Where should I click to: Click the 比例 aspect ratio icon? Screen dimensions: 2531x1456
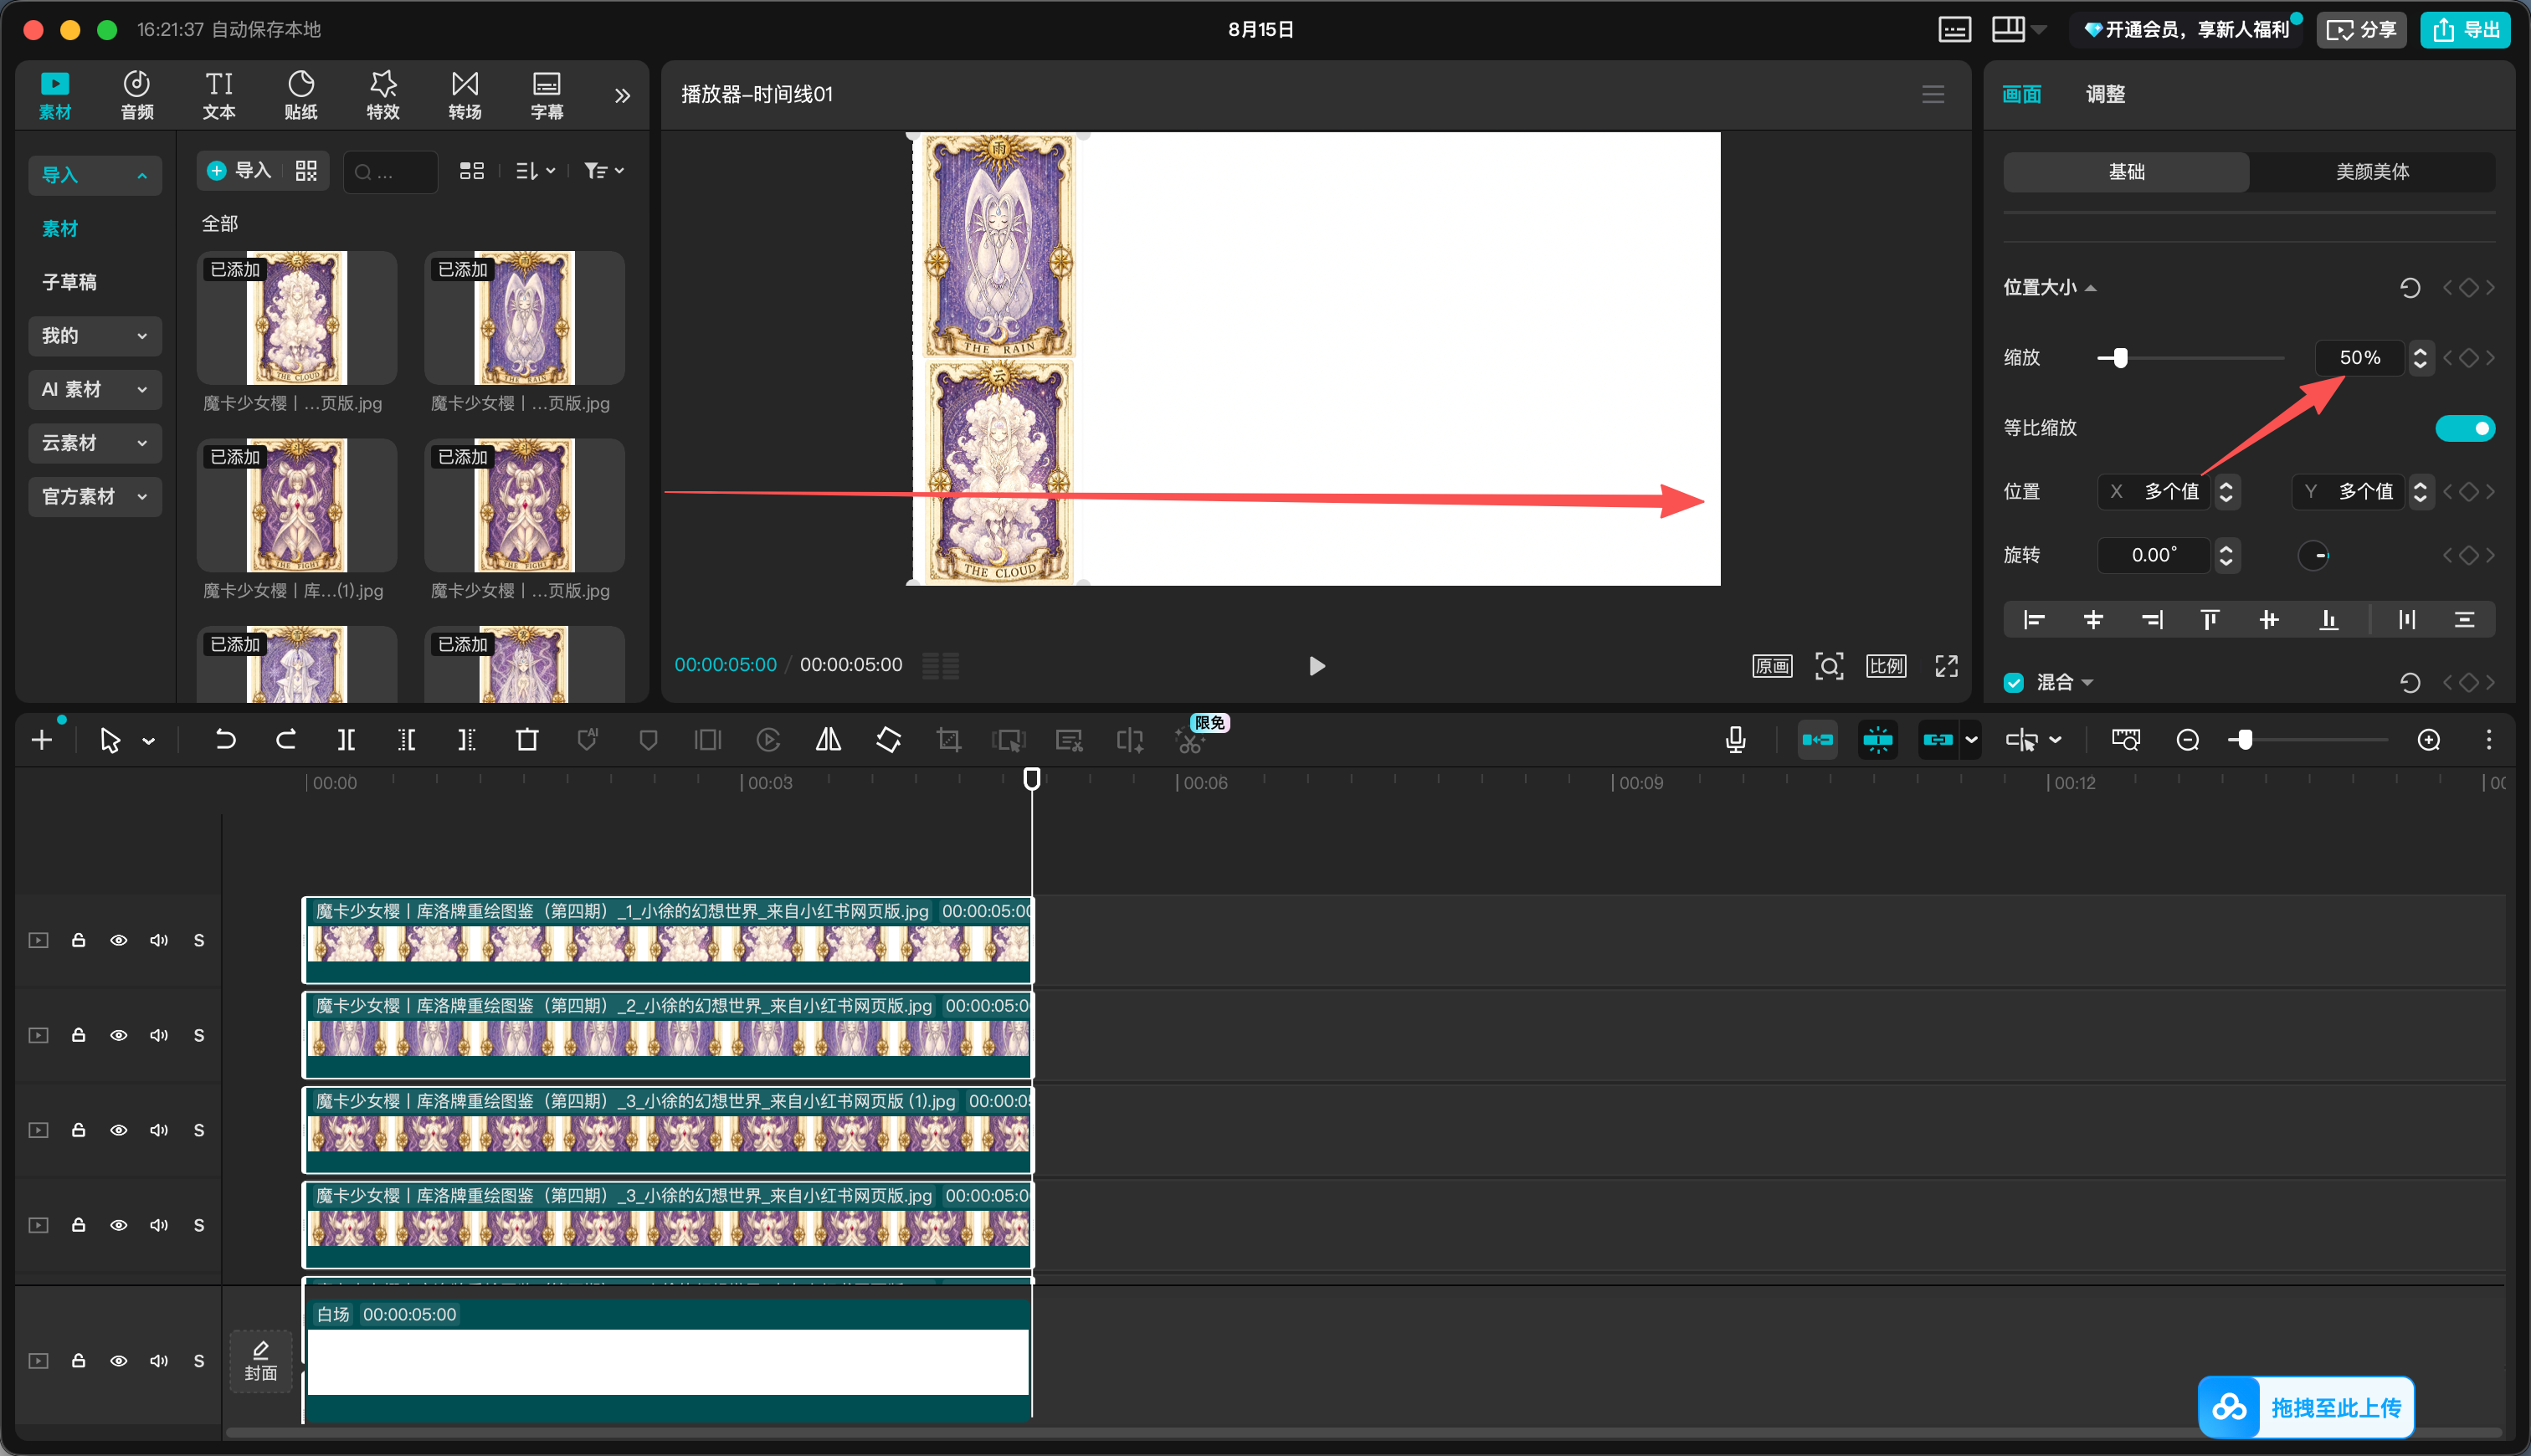coord(1886,666)
